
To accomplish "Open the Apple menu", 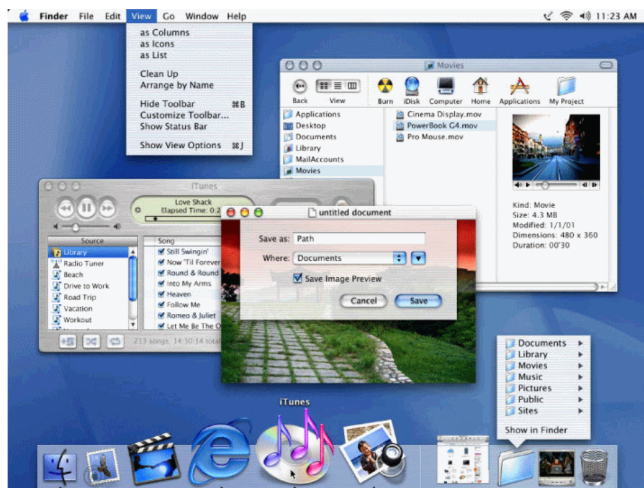I will click(24, 16).
